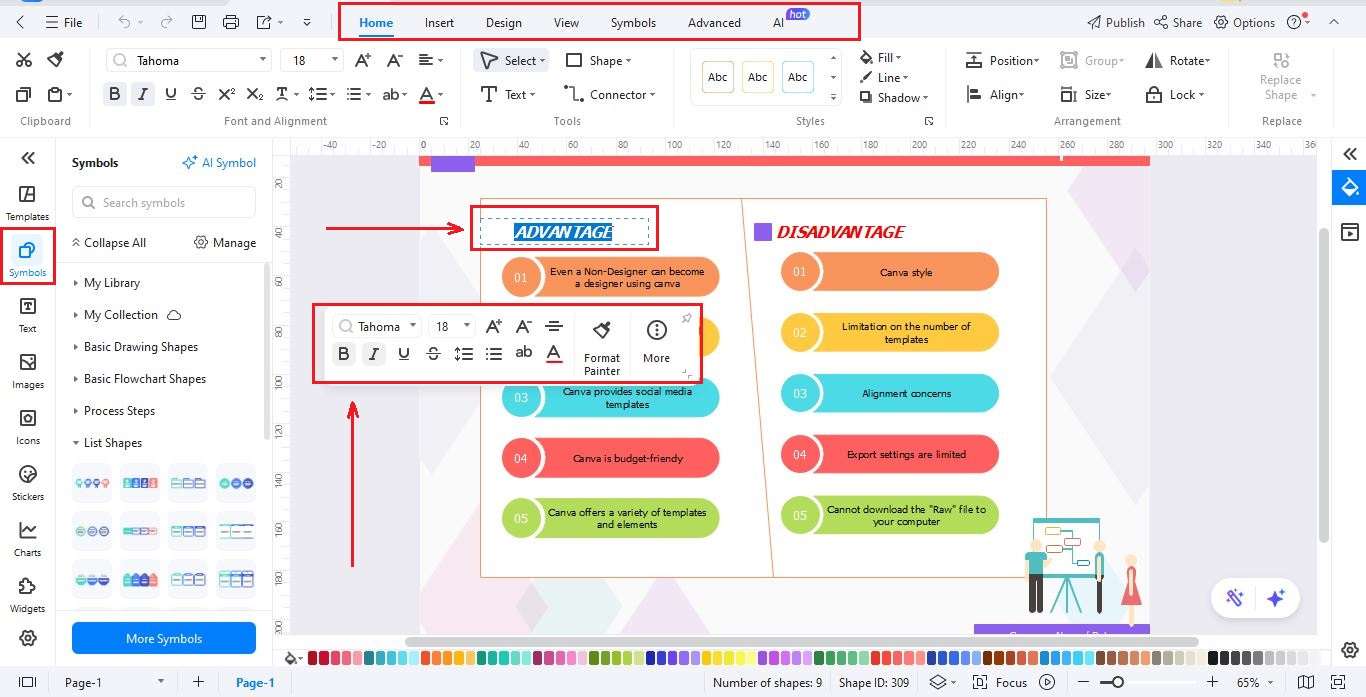
Task: Open the Position dropdown
Action: [1003, 60]
